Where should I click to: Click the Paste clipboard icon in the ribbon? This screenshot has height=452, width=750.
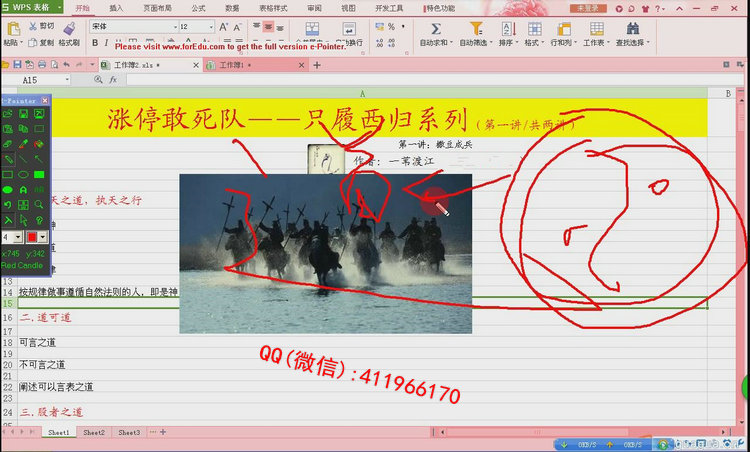[13, 29]
